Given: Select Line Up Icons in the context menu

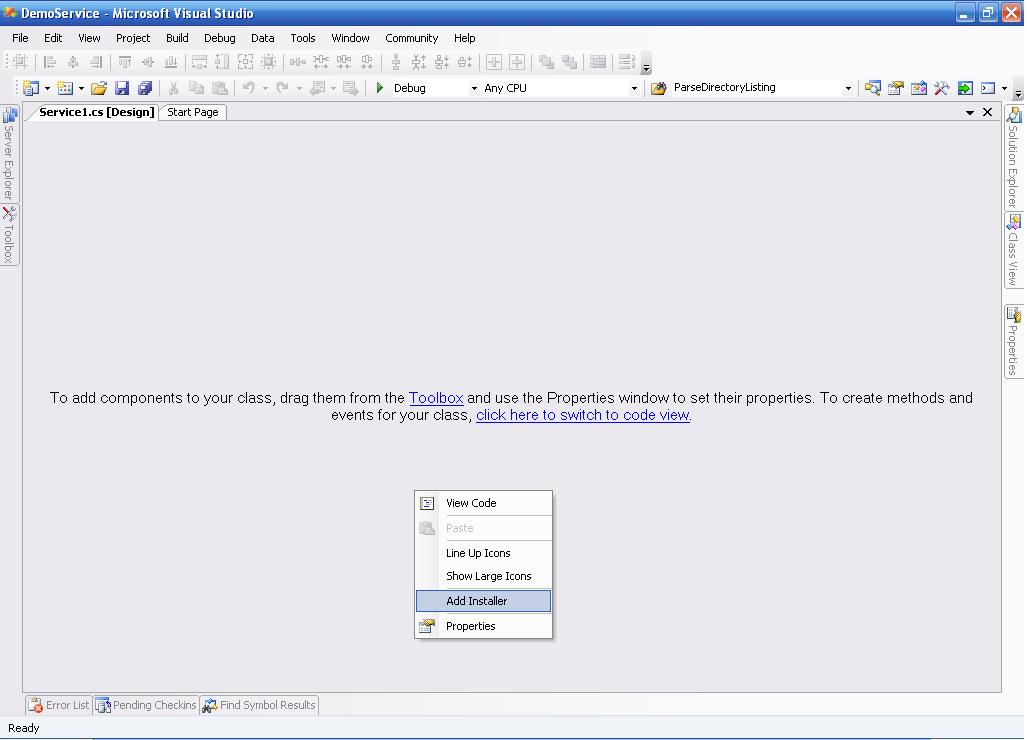Looking at the screenshot, I should pos(483,553).
